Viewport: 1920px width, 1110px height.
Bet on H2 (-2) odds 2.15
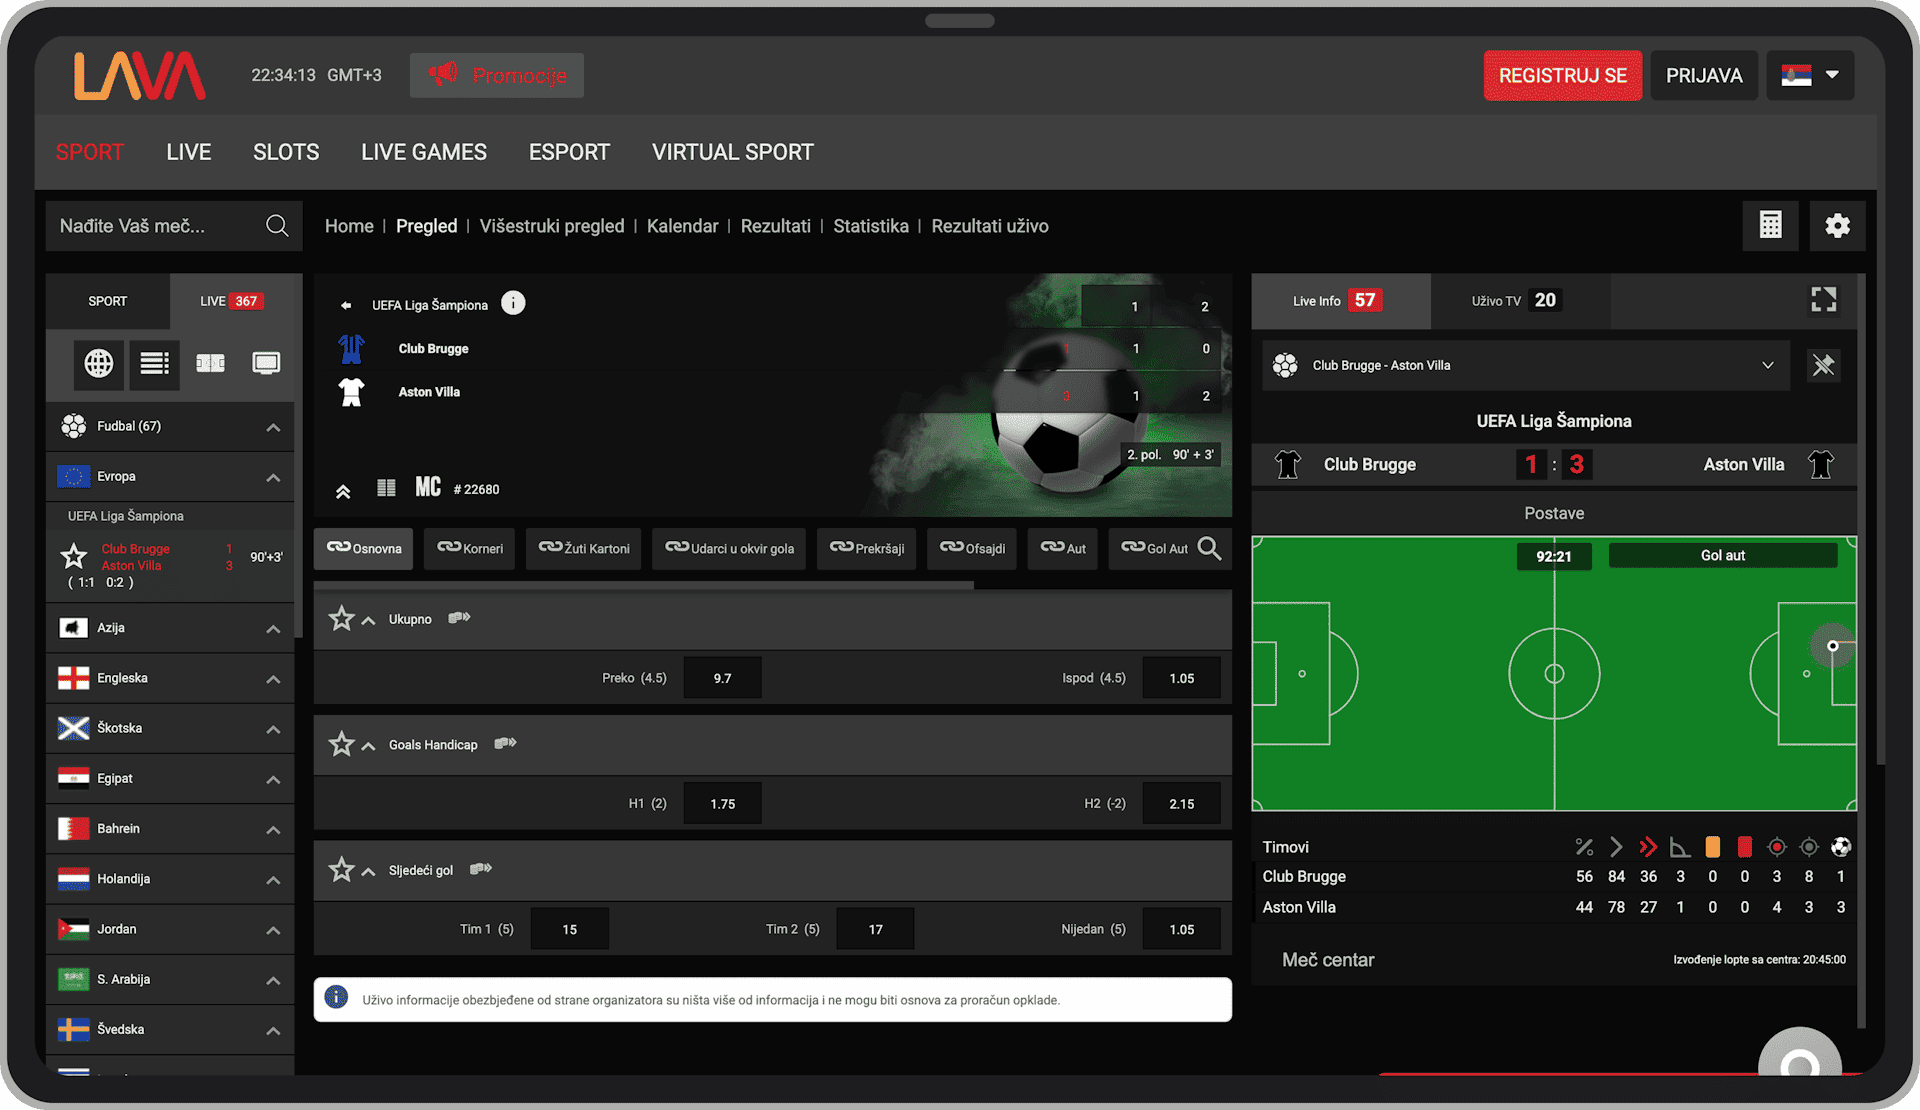(1181, 804)
